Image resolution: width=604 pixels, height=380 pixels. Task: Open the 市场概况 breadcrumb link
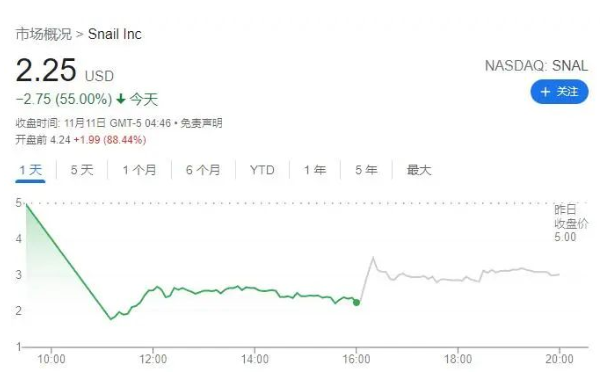click(44, 34)
